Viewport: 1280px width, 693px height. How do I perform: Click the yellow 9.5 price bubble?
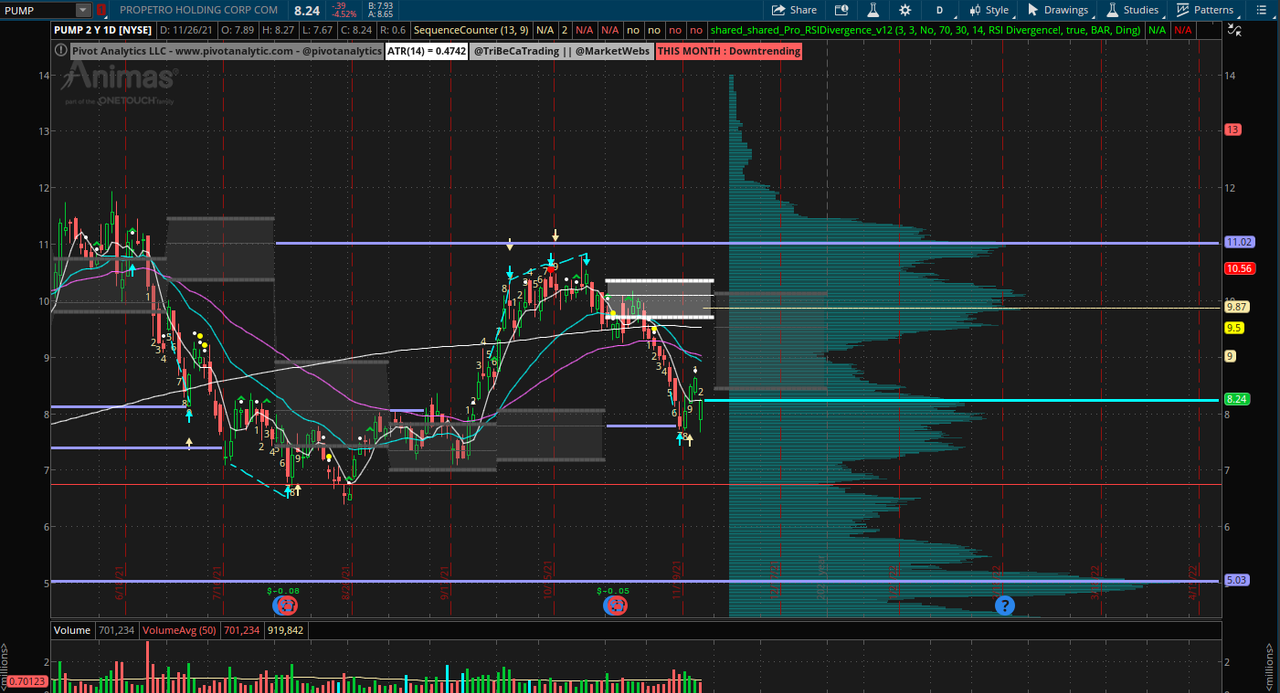pyautogui.click(x=1234, y=328)
